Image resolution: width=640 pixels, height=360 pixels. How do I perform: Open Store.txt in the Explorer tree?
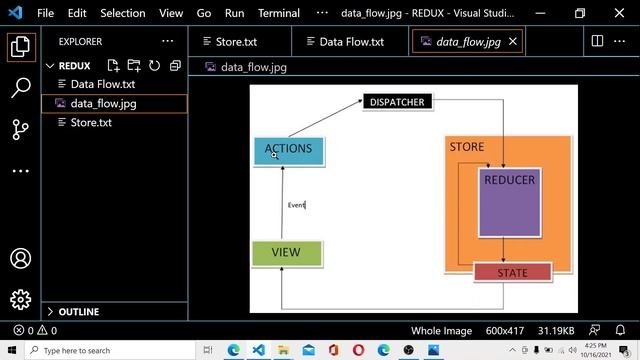[114, 122]
